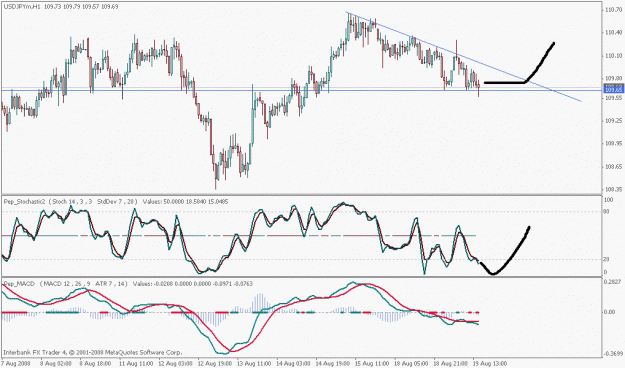Click the 14 Aug 19:00 time label
The height and width of the screenshot is (368, 625).
(332, 364)
